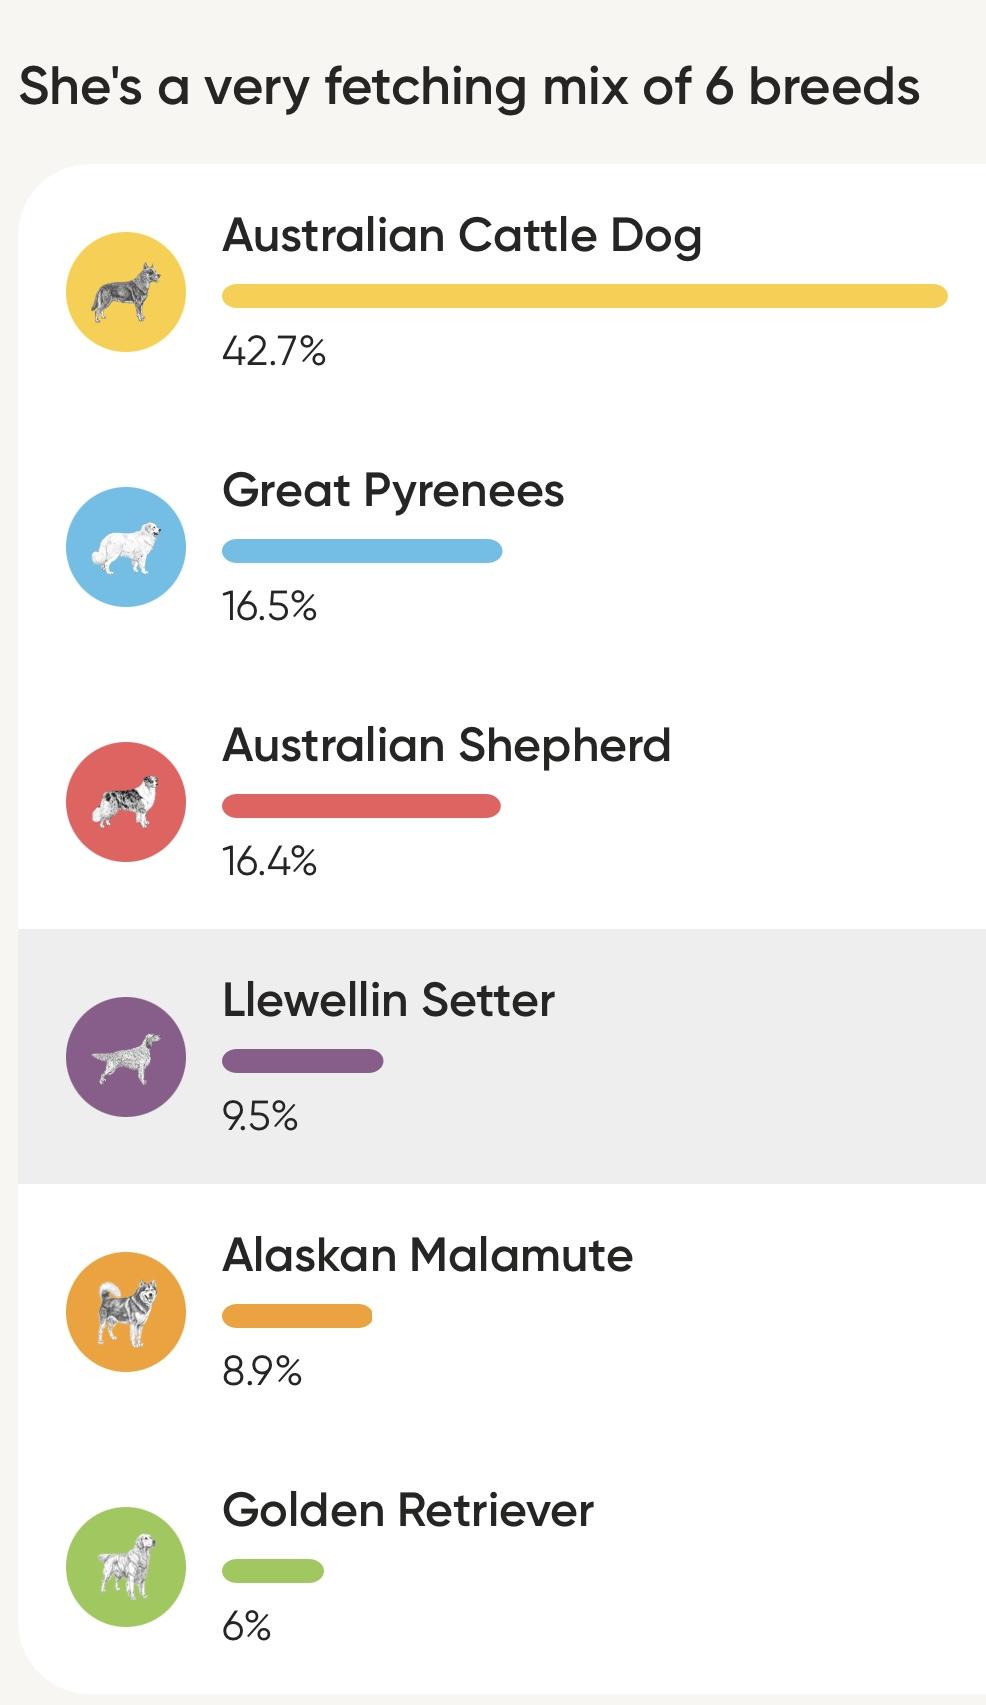Click the purple Llewellin Setter percentage bar
The image size is (986, 1705).
(302, 1061)
